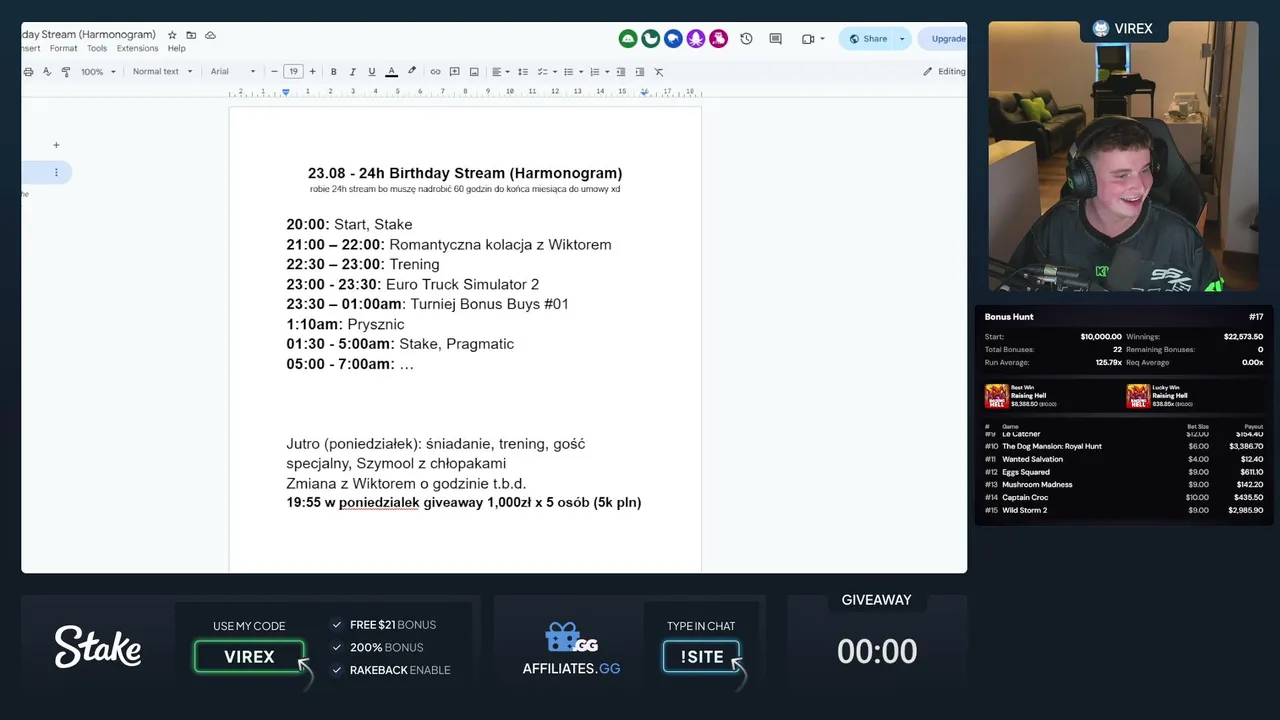
Task: Click the blue kiwi collaborator avatar
Action: [673, 39]
